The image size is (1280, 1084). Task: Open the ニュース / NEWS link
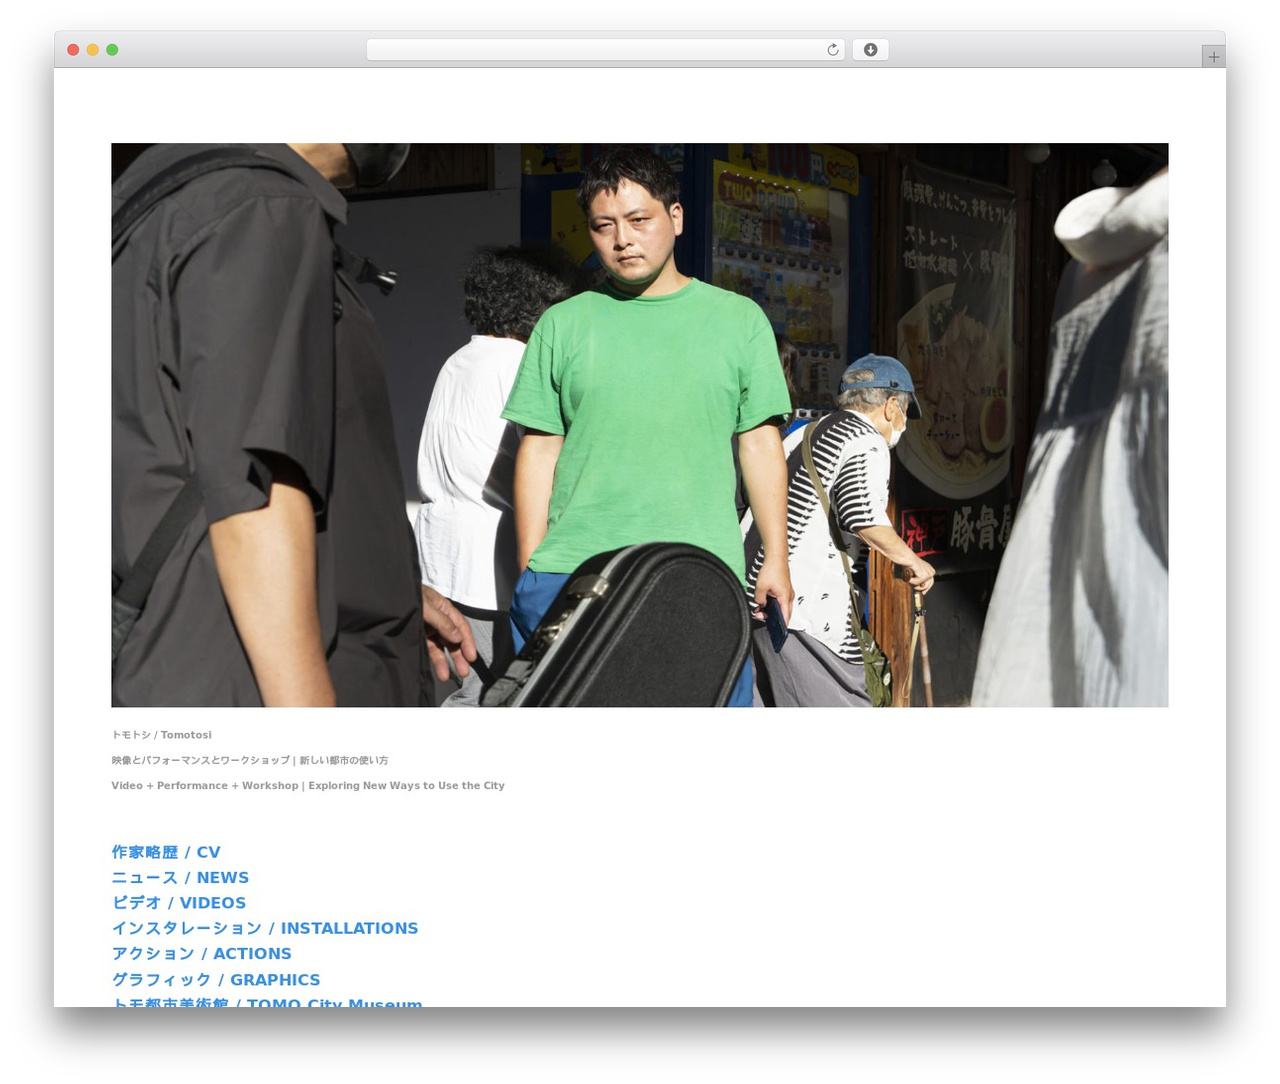click(x=180, y=877)
